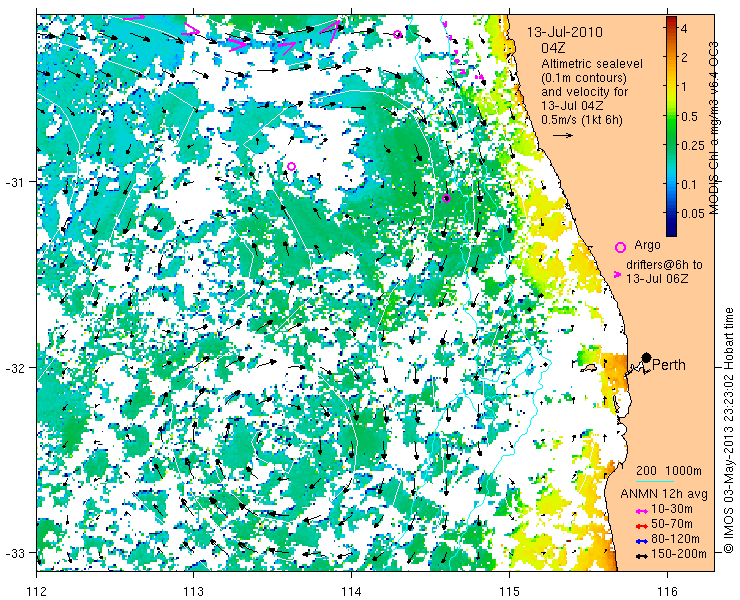Click the Argo float circle near 114.6, -31.1

[446, 198]
